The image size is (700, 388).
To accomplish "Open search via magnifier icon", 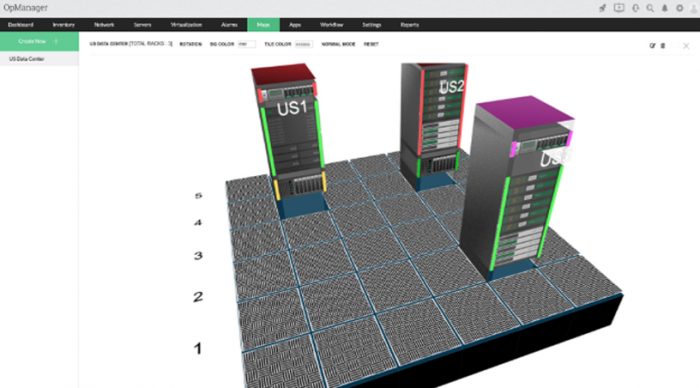I will [x=650, y=8].
